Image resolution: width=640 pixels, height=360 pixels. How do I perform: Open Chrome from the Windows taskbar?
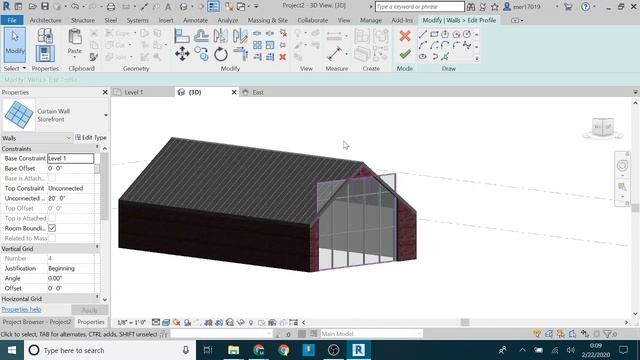284,350
